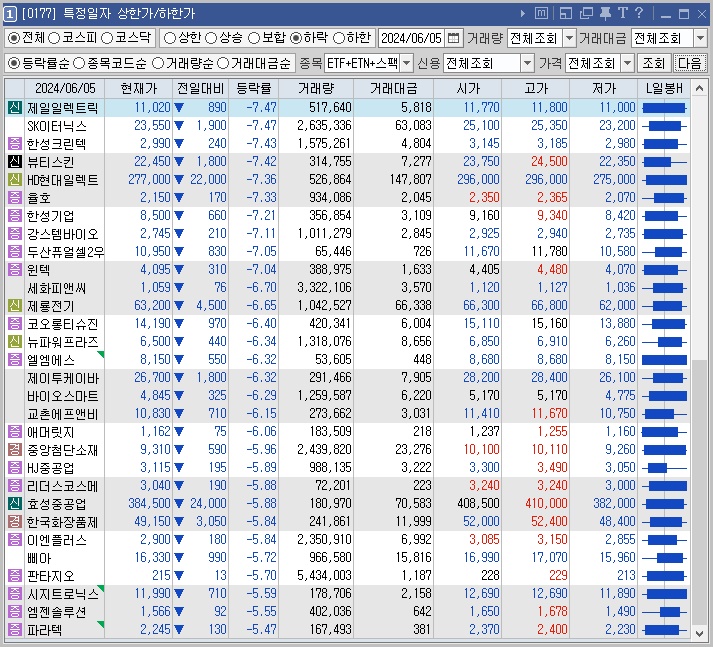The image size is (713, 647).
Task: Click the daily candle bar for HJ중공업
Action: pos(664,467)
